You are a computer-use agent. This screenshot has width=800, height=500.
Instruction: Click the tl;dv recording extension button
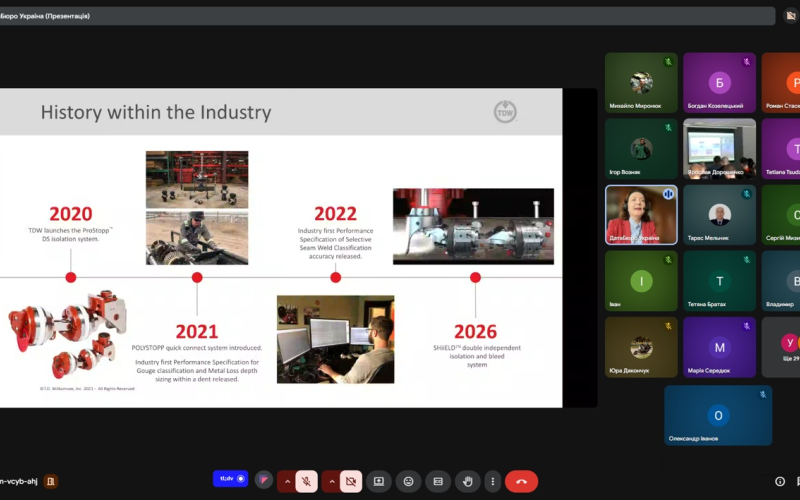click(232, 479)
